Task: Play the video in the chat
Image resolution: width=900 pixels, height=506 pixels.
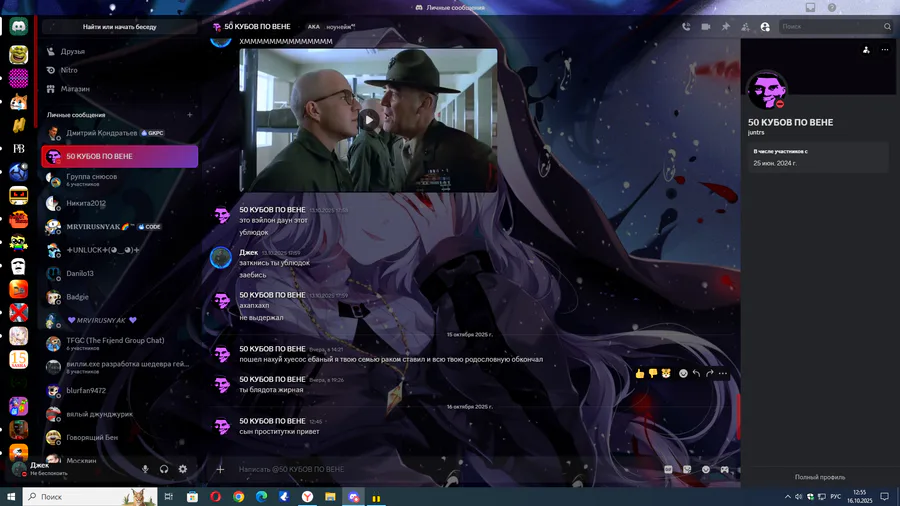Action: (368, 120)
